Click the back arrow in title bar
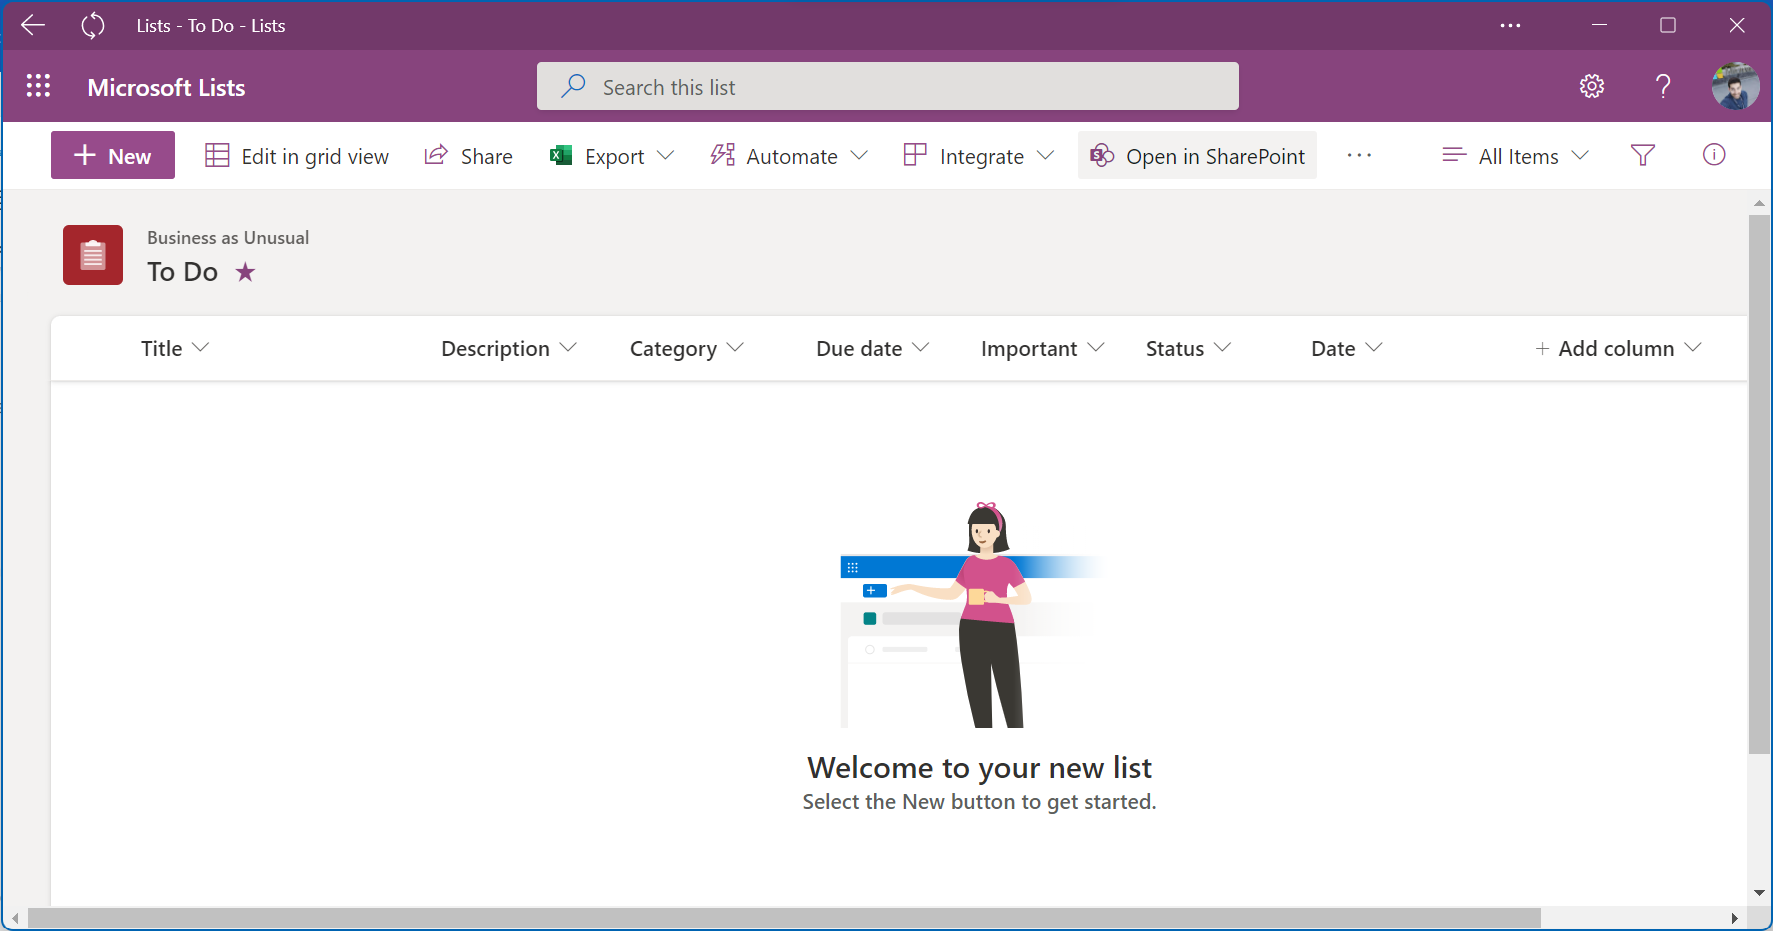The width and height of the screenshot is (1773, 931). (x=33, y=26)
